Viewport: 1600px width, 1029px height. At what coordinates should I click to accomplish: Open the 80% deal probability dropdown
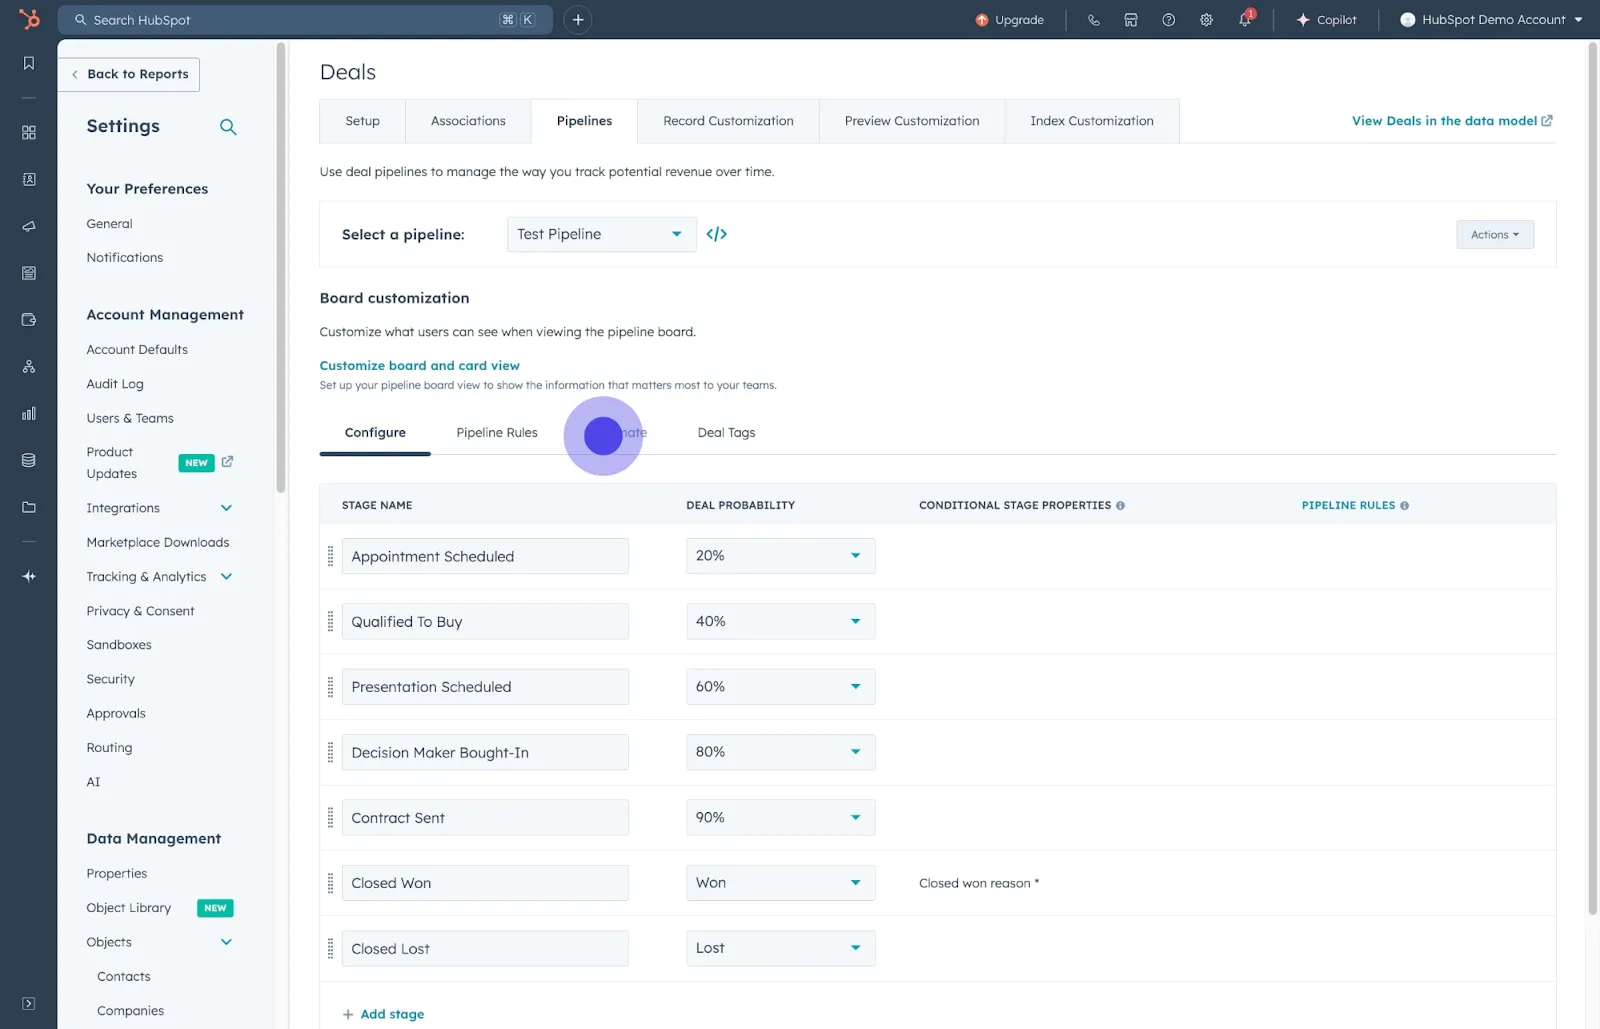click(x=780, y=752)
